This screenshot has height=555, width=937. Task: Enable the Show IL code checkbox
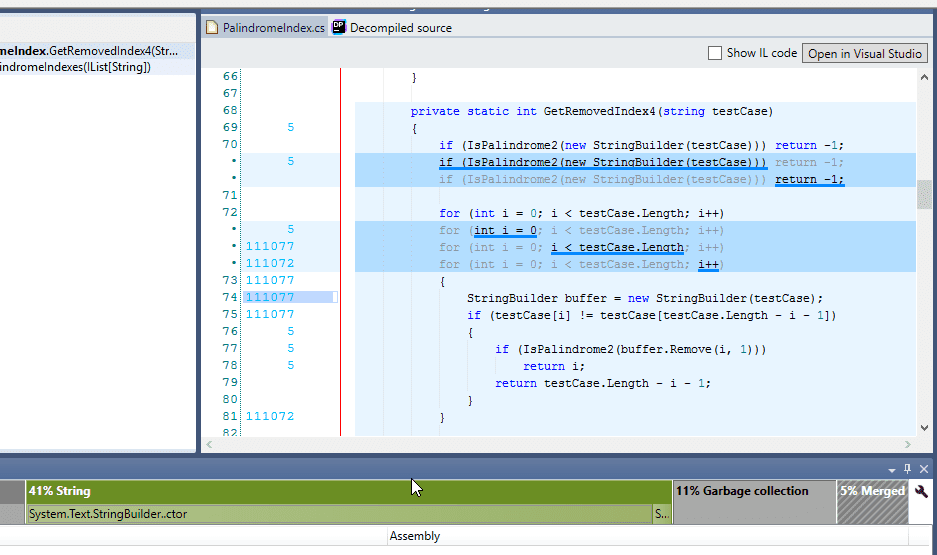point(714,53)
